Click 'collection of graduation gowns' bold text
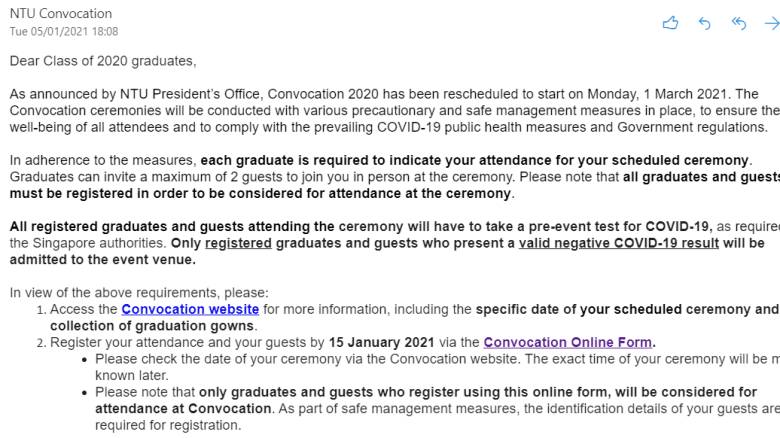The image size is (780, 438). (x=153, y=325)
